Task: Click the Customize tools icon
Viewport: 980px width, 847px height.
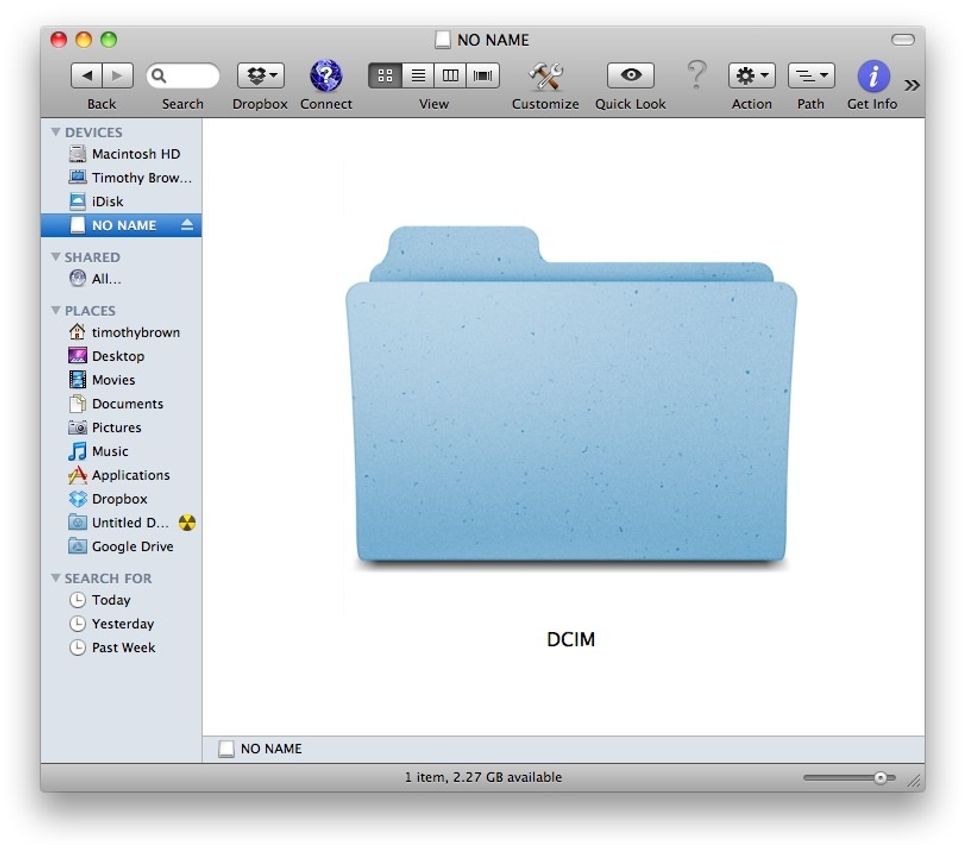Action: click(x=545, y=75)
